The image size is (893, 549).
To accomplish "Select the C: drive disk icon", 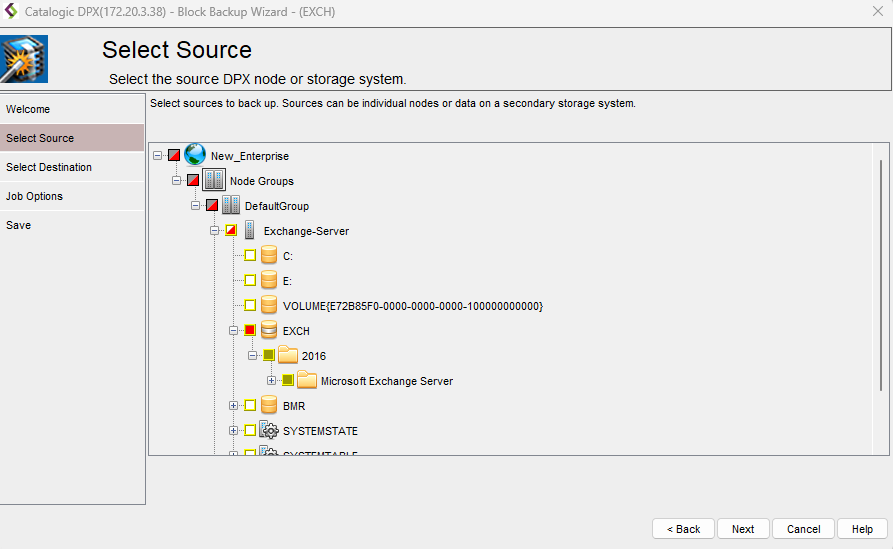I will pyautogui.click(x=269, y=256).
